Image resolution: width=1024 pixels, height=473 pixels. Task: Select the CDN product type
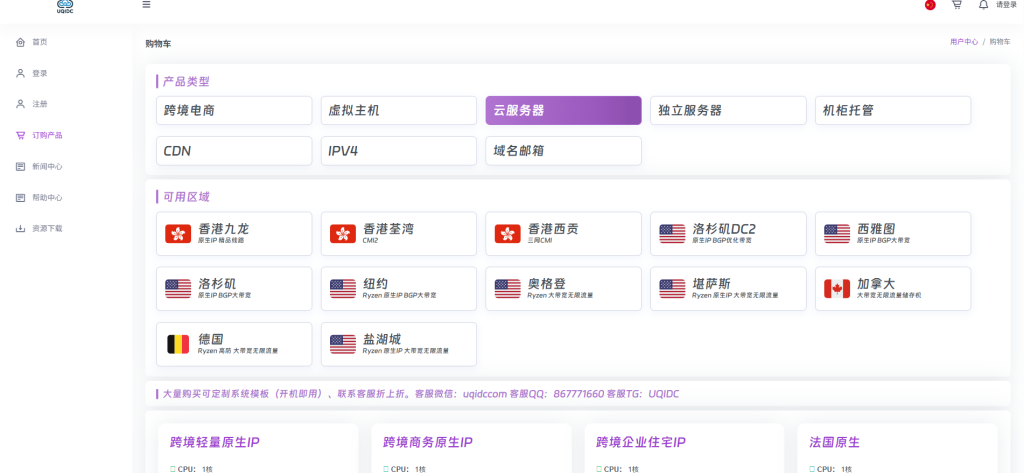(234, 151)
